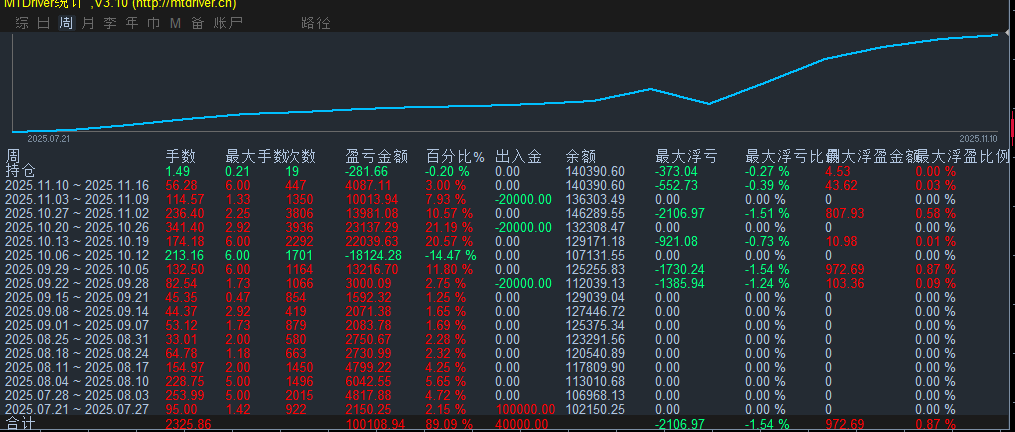Screen dimensions: 1015x432
Task: Click the 100000.00 deposit cell
Action: 526,409
